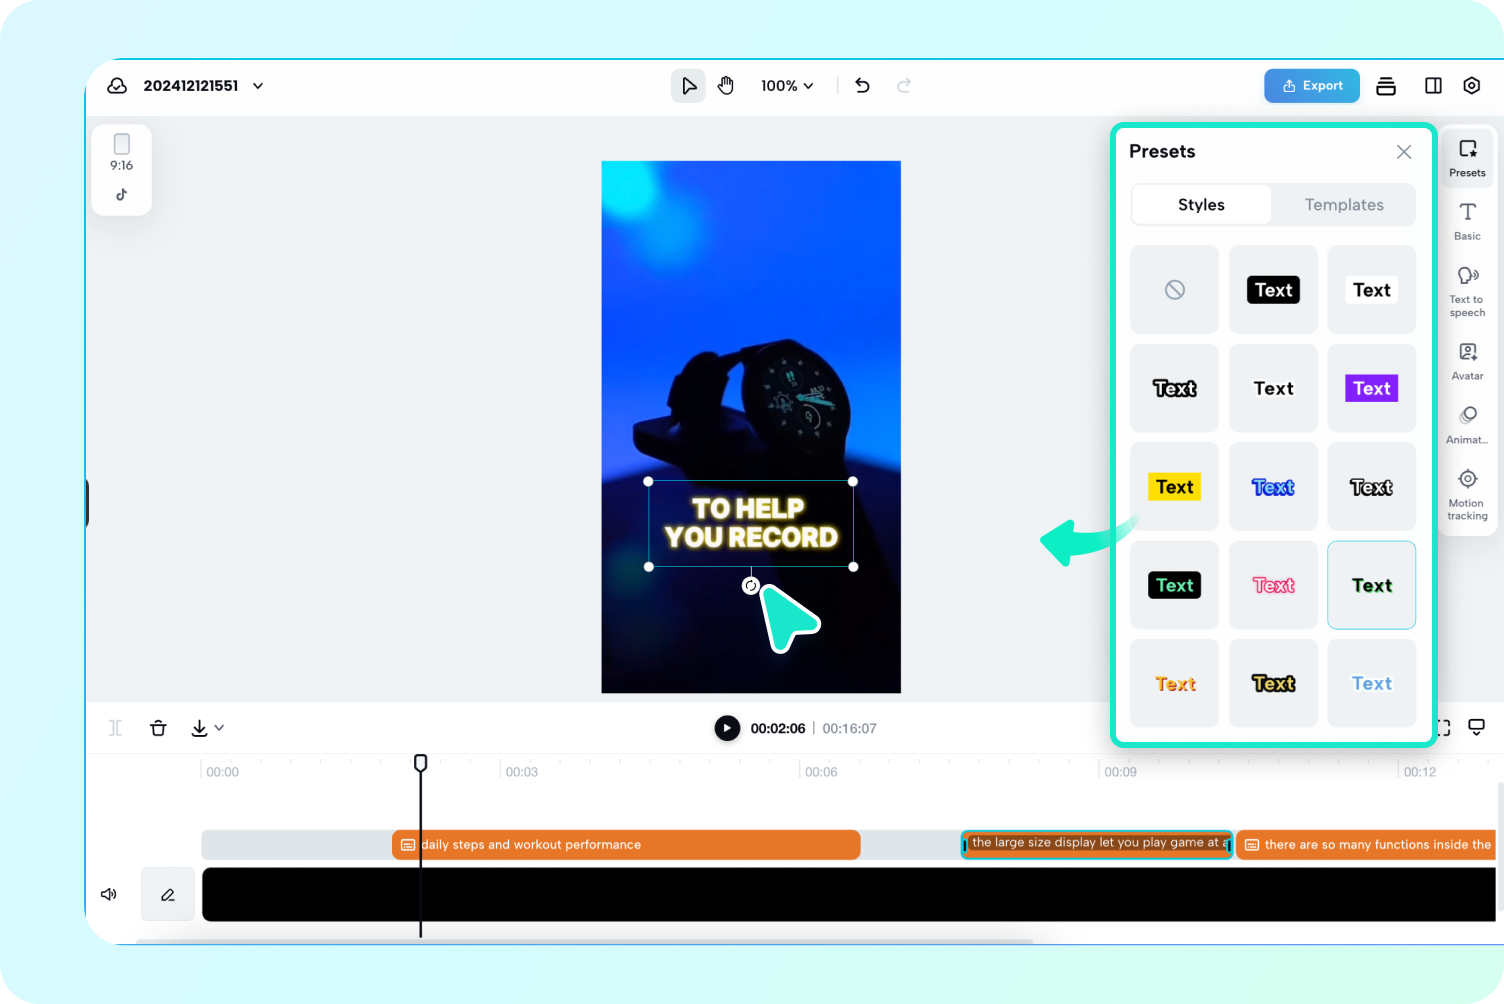Select the Presets panel icon
Screen dimensions: 1504x1004
pos(1467,155)
